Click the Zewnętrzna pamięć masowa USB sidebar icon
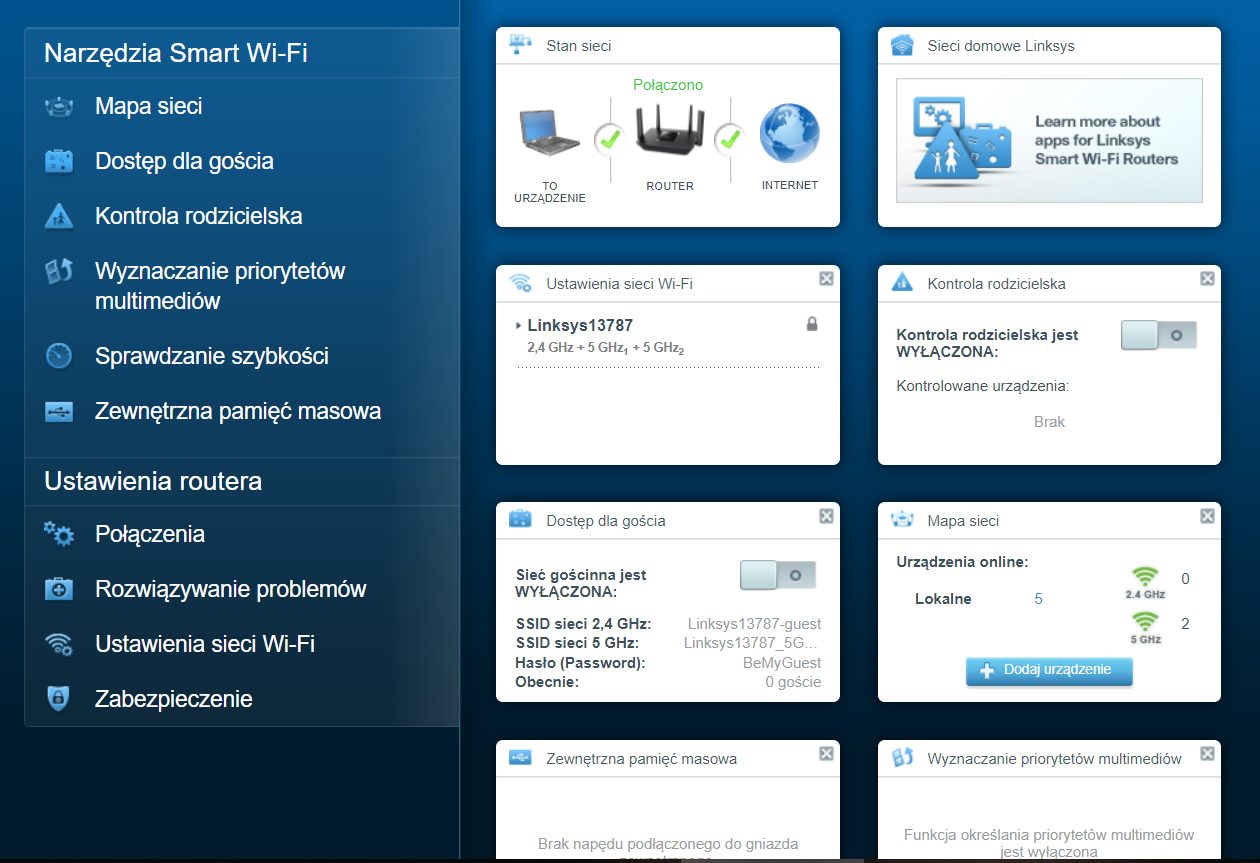 pyautogui.click(x=59, y=411)
